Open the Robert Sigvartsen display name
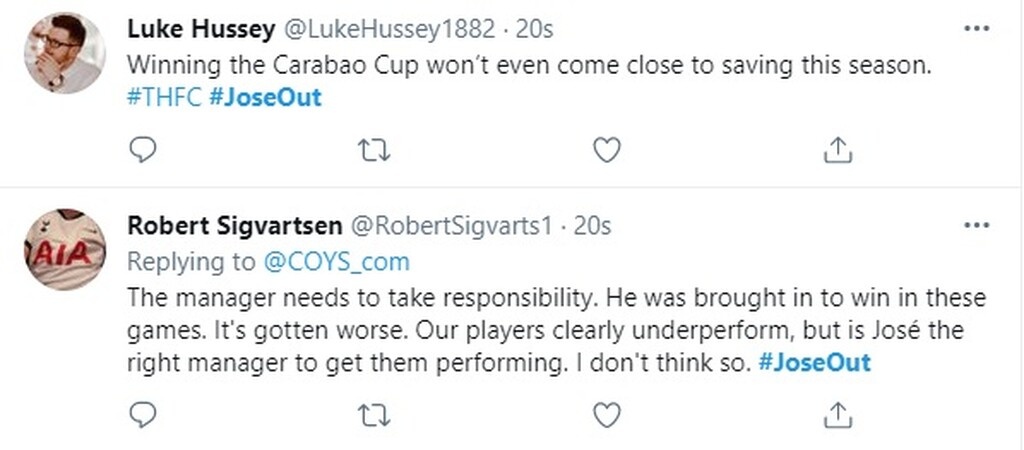1024x450 pixels. click(235, 227)
